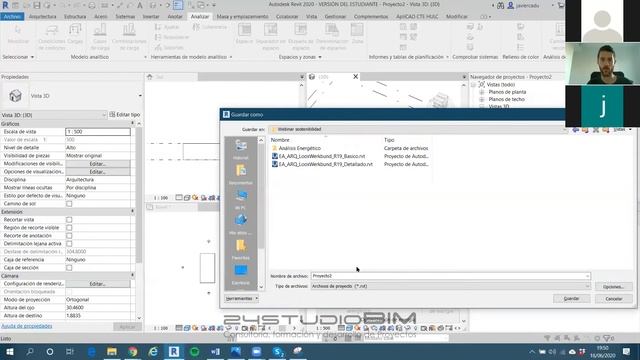Click the Condiciones de contorno ribbon tool
This screenshot has width=640, height=360.
[52, 36]
